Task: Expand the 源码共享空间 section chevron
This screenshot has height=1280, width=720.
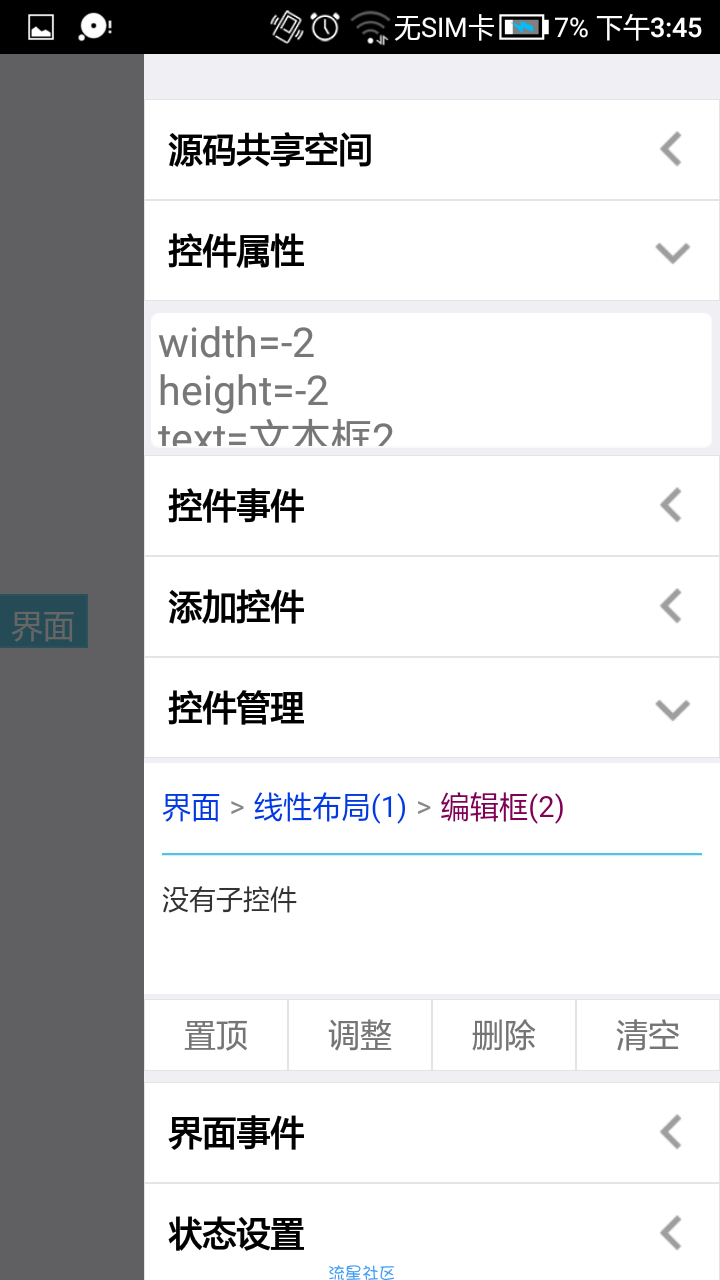Action: 671,150
